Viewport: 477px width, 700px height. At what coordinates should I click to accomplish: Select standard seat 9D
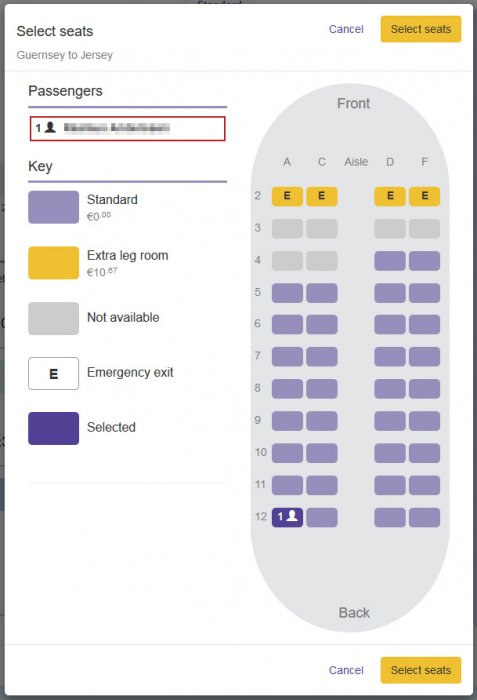[390, 421]
